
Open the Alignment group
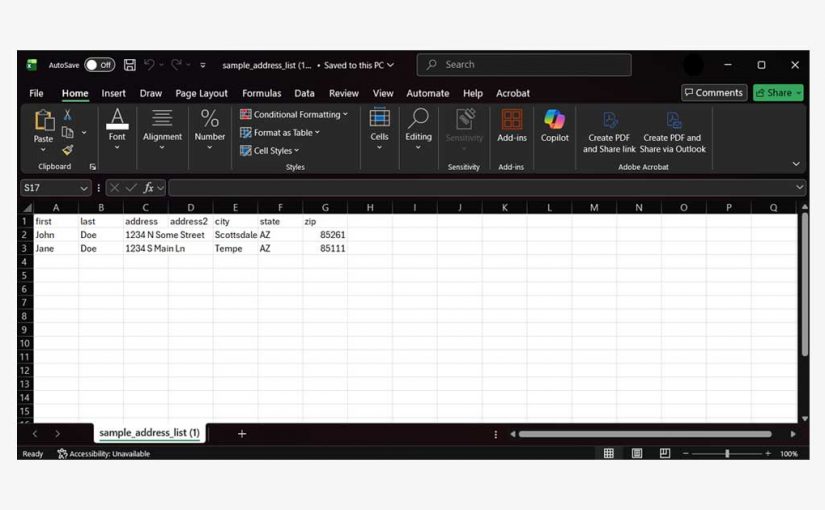(x=162, y=129)
